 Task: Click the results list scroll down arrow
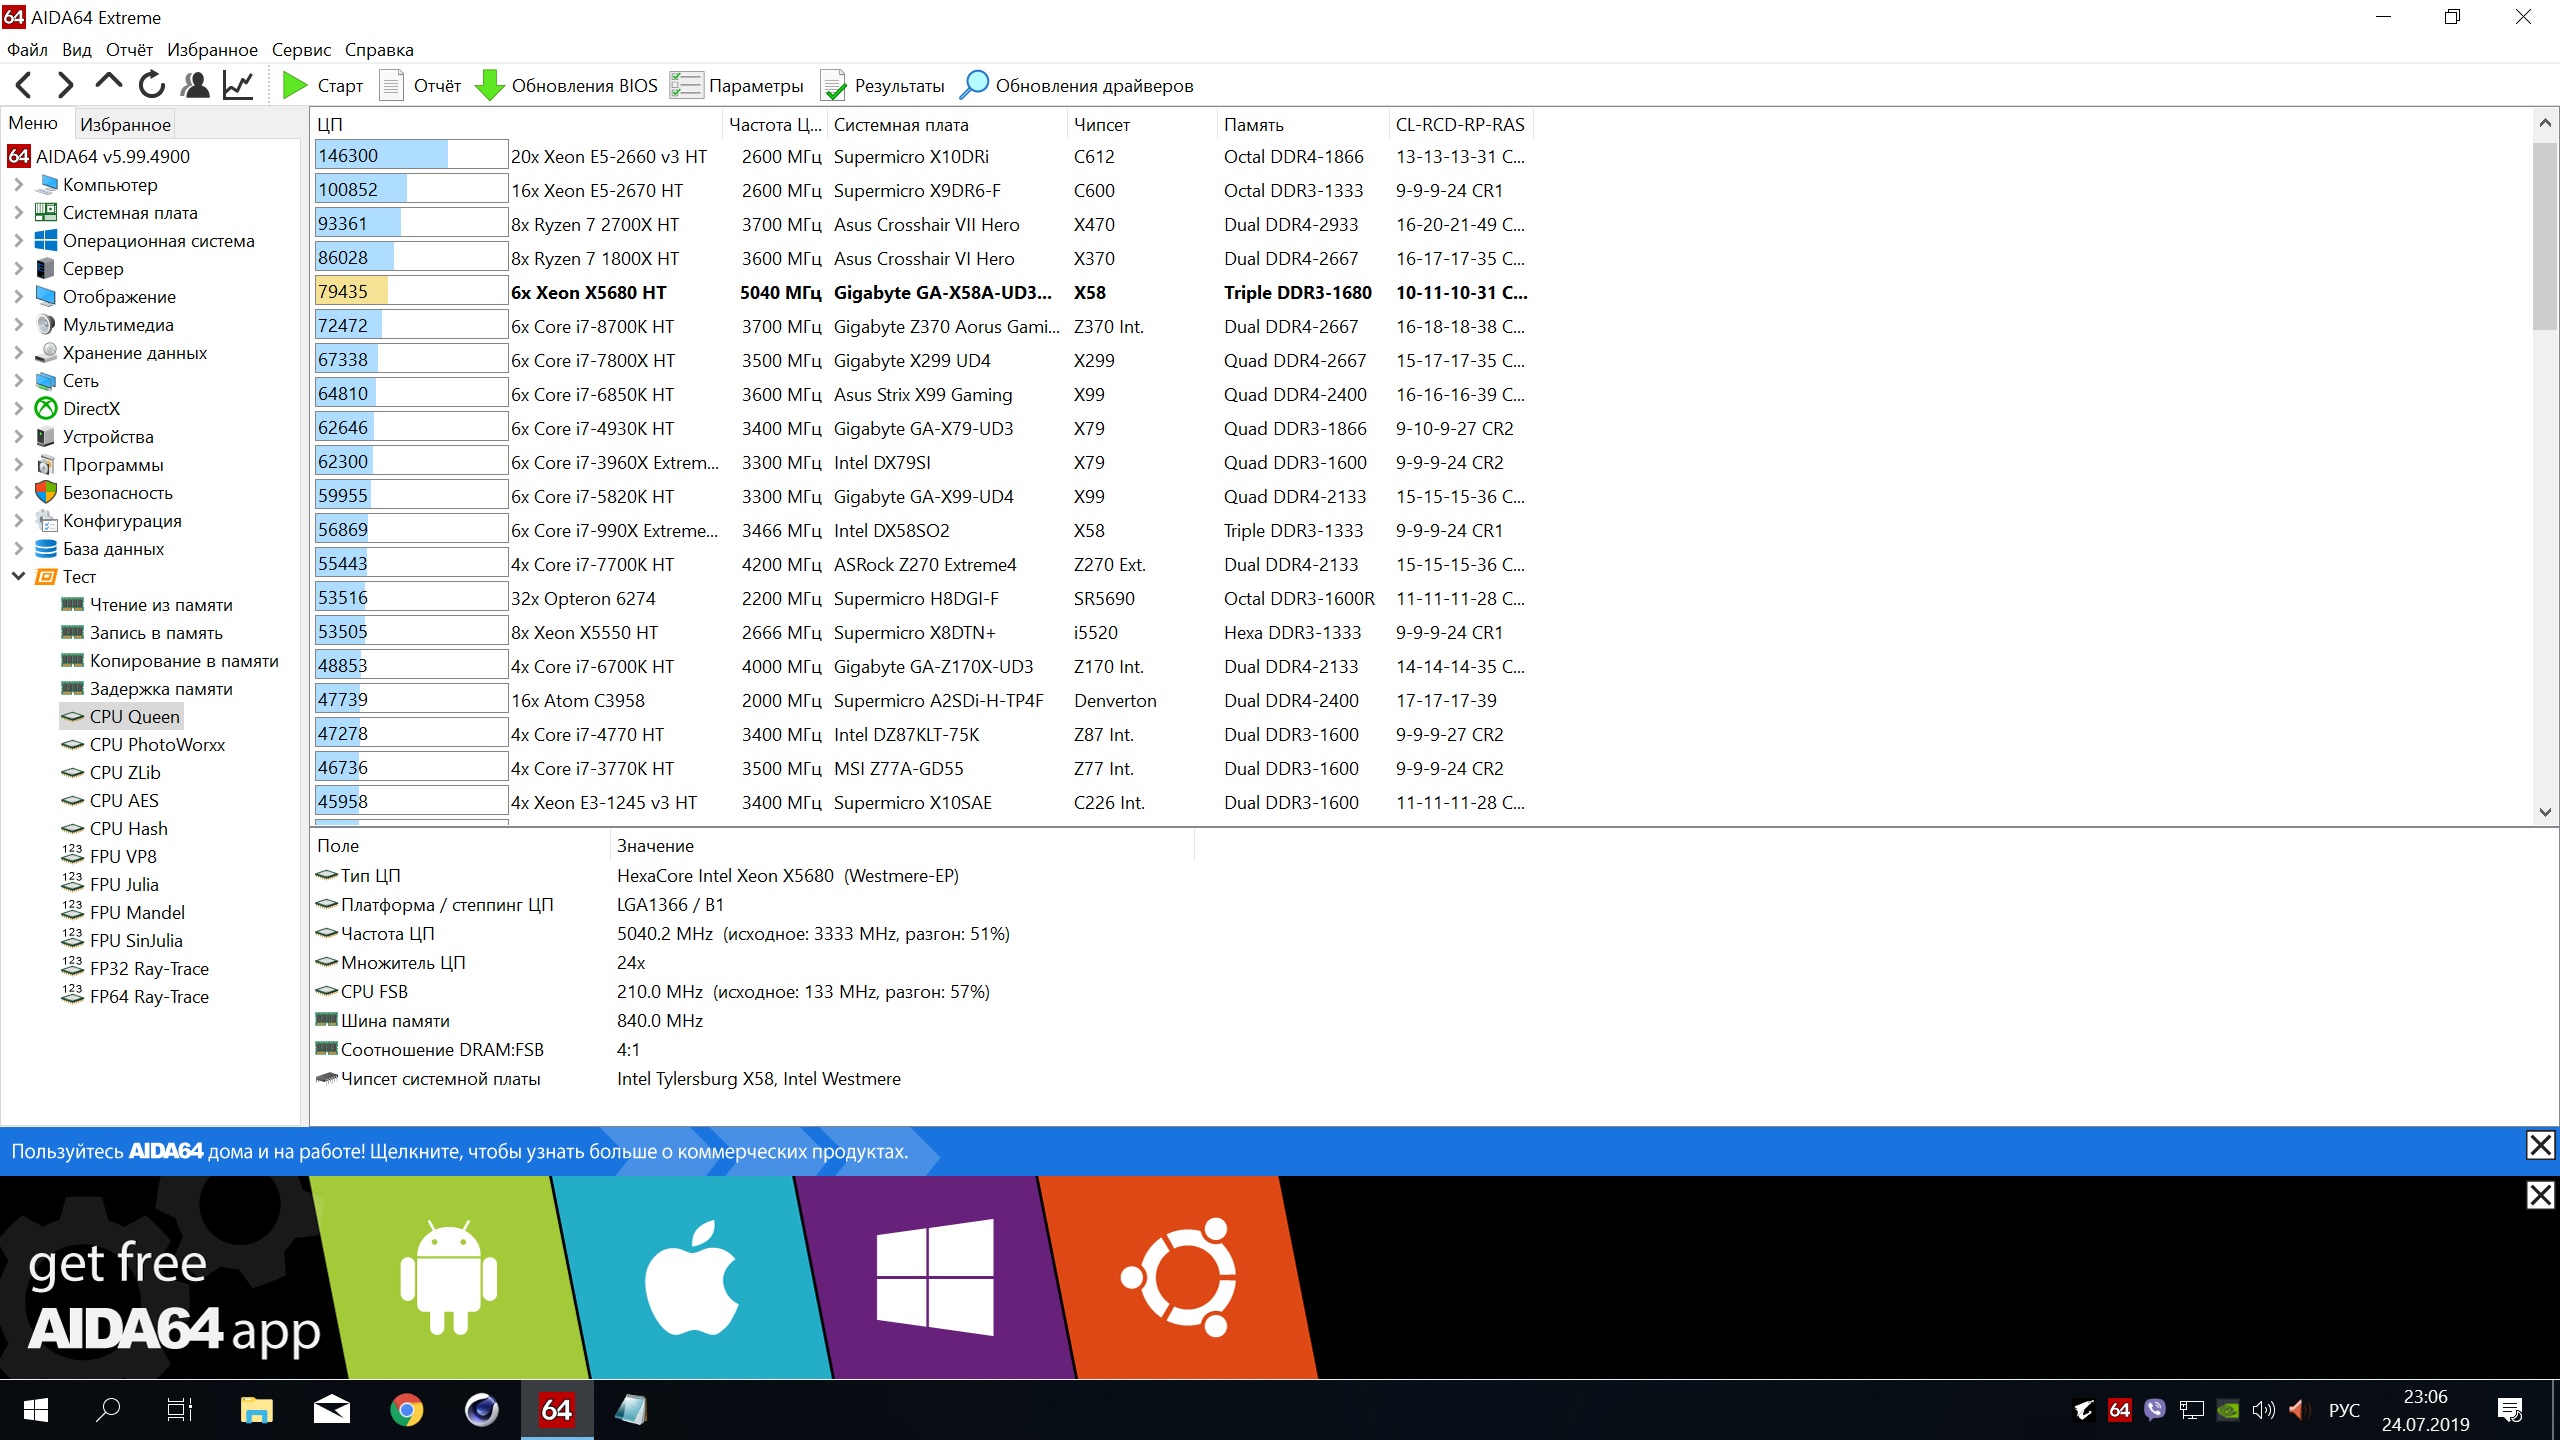[2545, 813]
